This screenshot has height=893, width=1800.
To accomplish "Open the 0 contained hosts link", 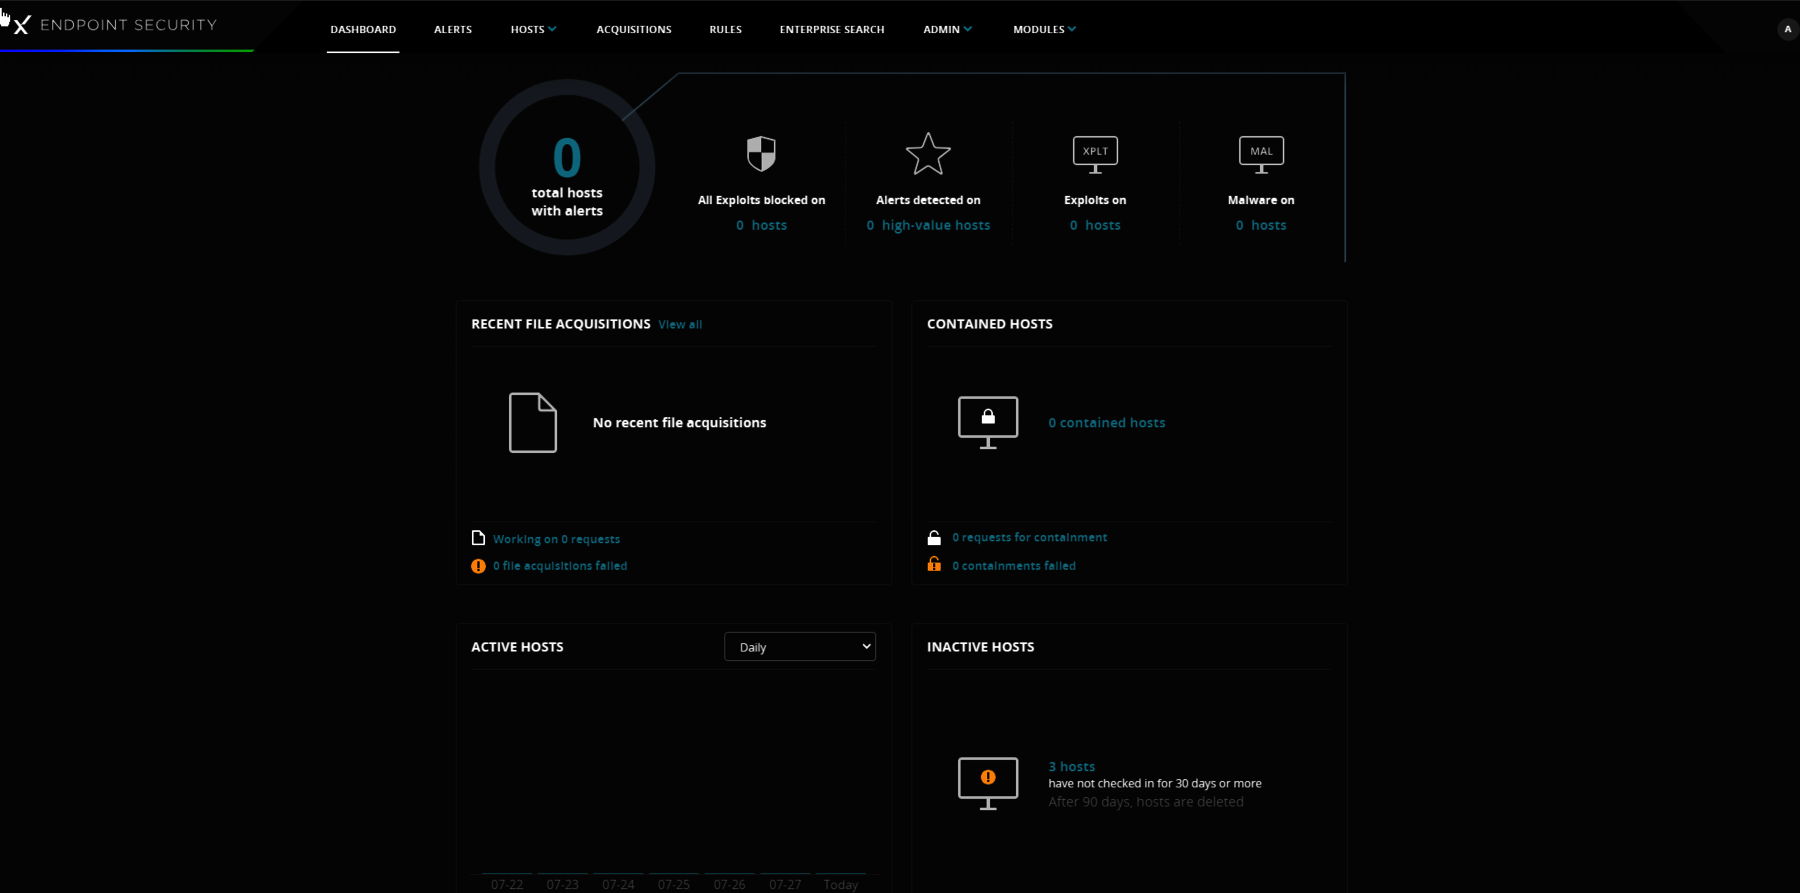I will pyautogui.click(x=1106, y=423).
